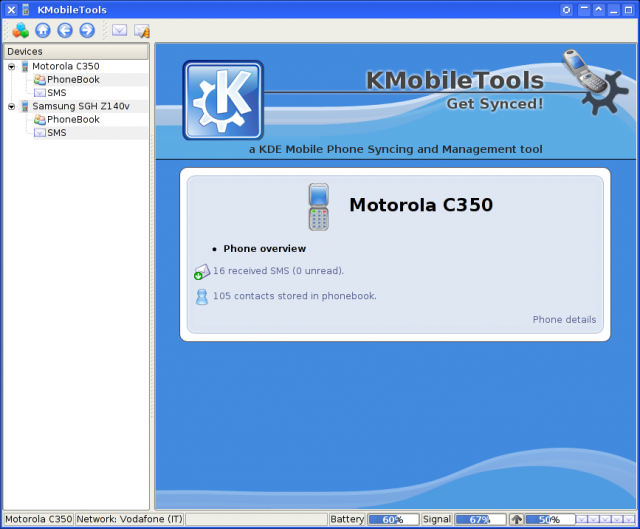
Task: Navigate forward with the right arrow
Action: click(x=87, y=30)
